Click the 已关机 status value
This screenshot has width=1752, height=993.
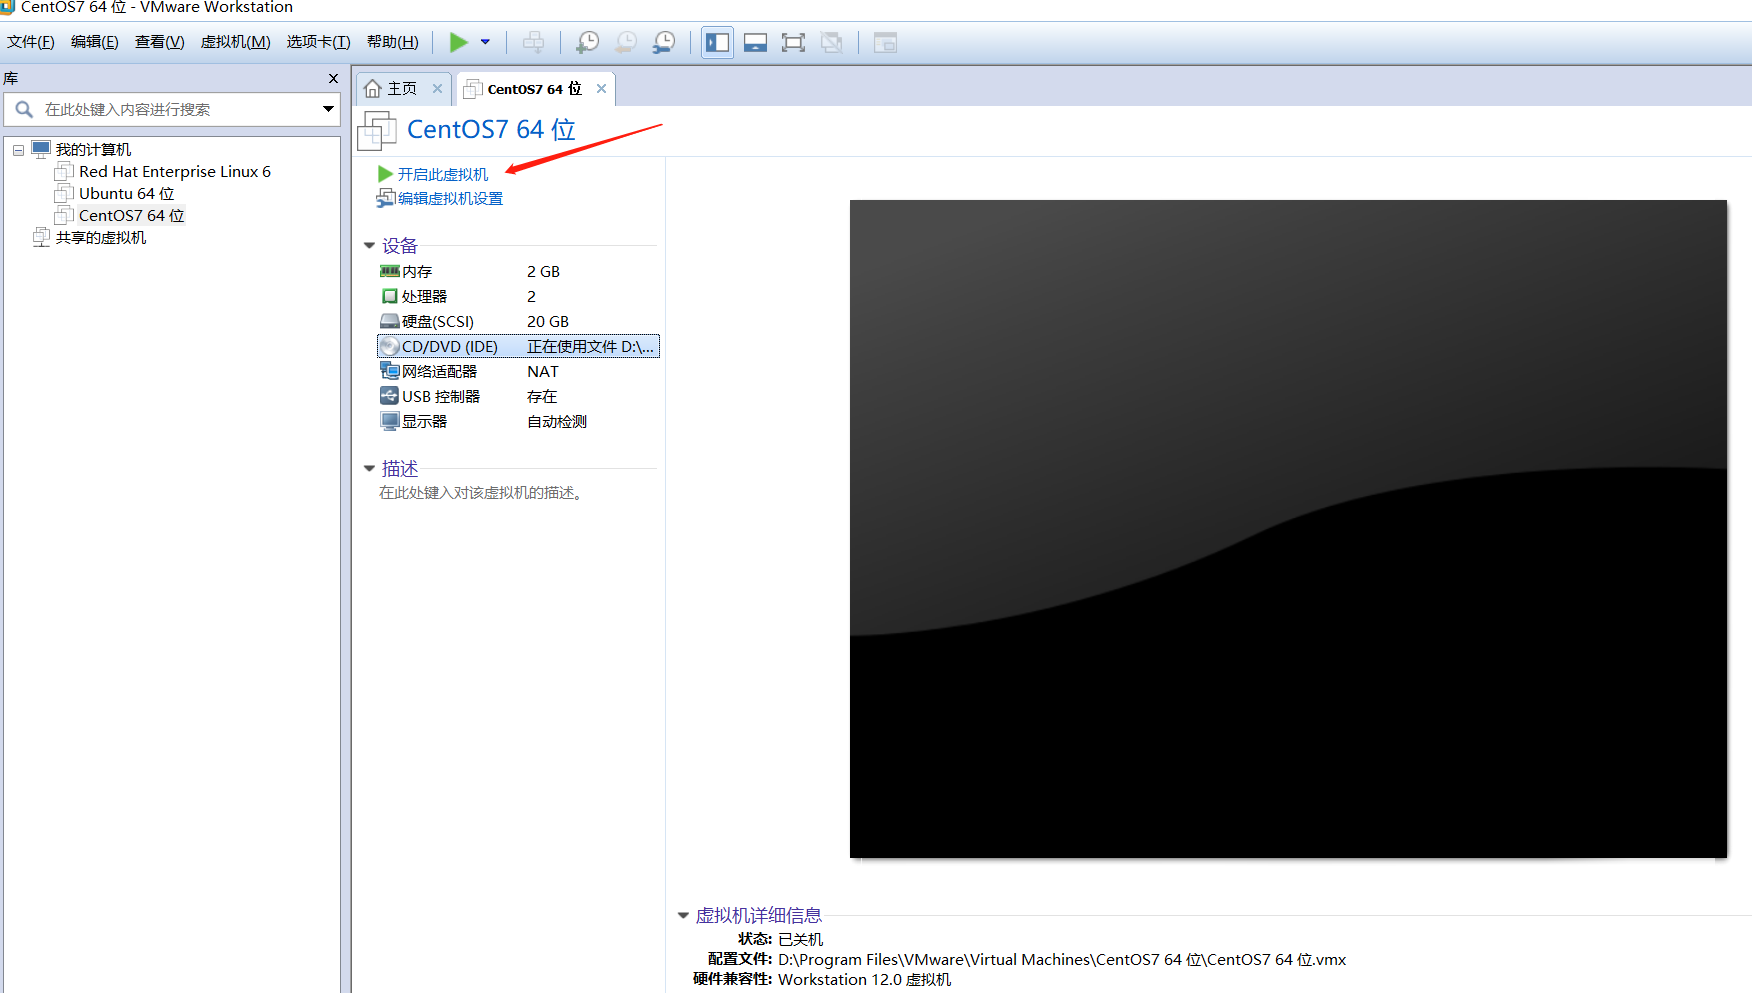click(800, 939)
